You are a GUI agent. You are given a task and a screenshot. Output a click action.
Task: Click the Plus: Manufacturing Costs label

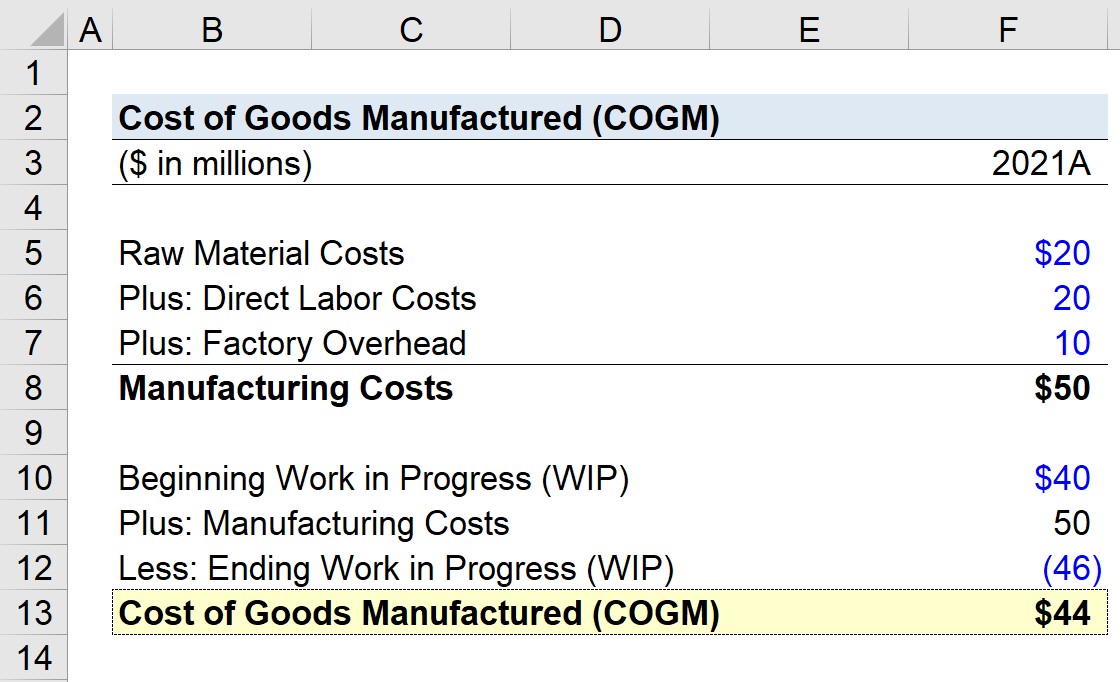[x=314, y=523]
